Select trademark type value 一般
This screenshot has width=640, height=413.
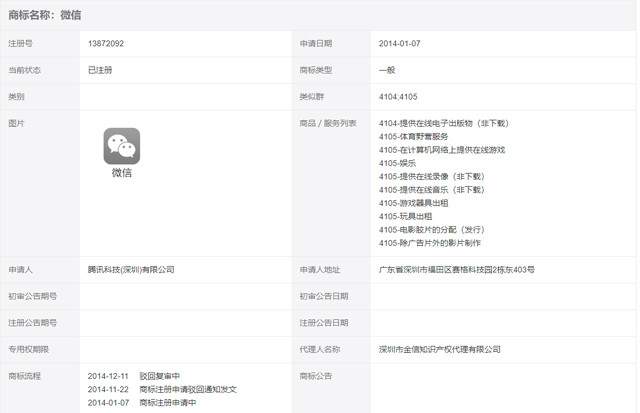pyautogui.click(x=387, y=70)
